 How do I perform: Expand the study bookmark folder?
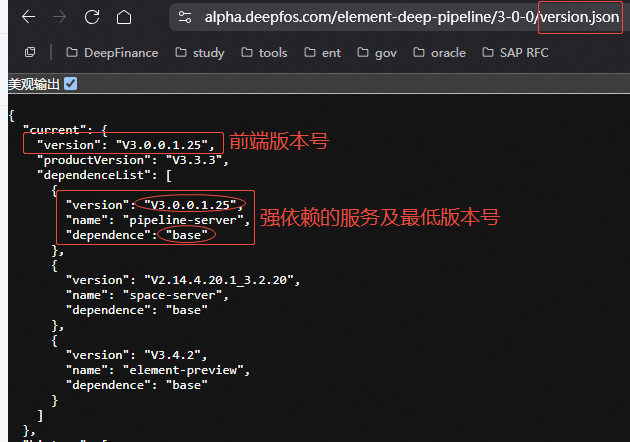(199, 52)
